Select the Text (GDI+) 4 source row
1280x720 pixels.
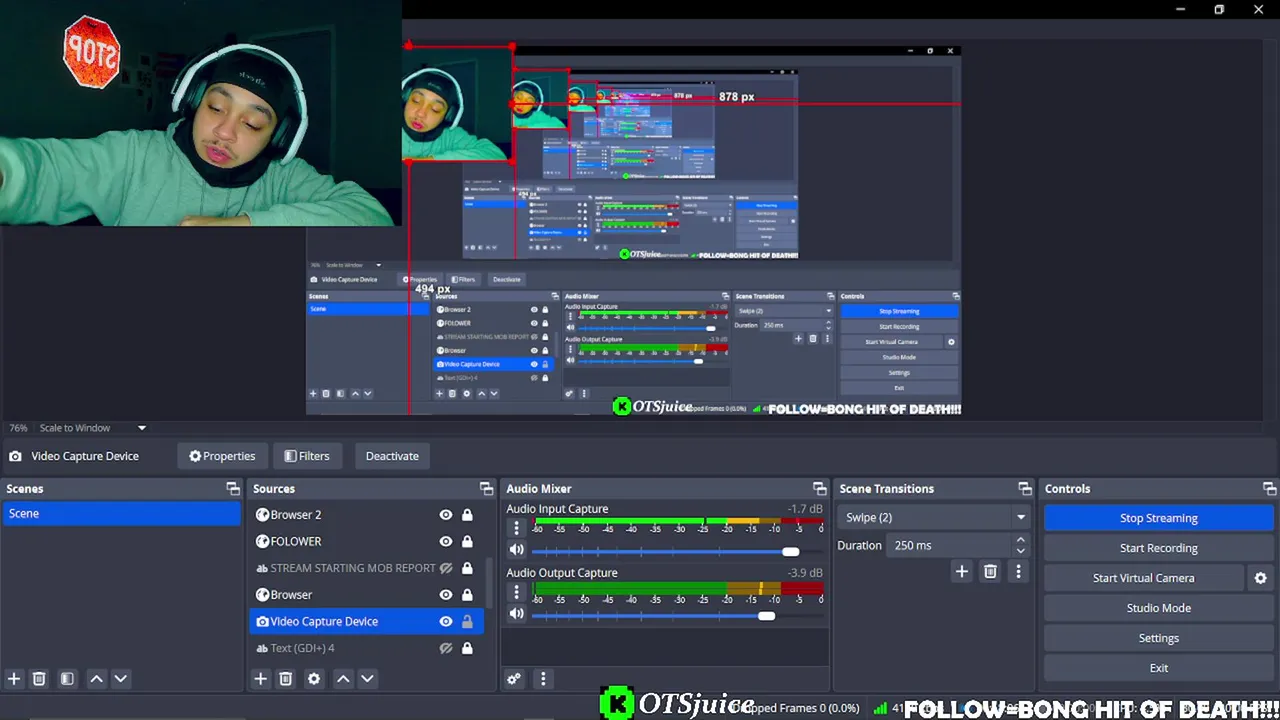point(366,648)
